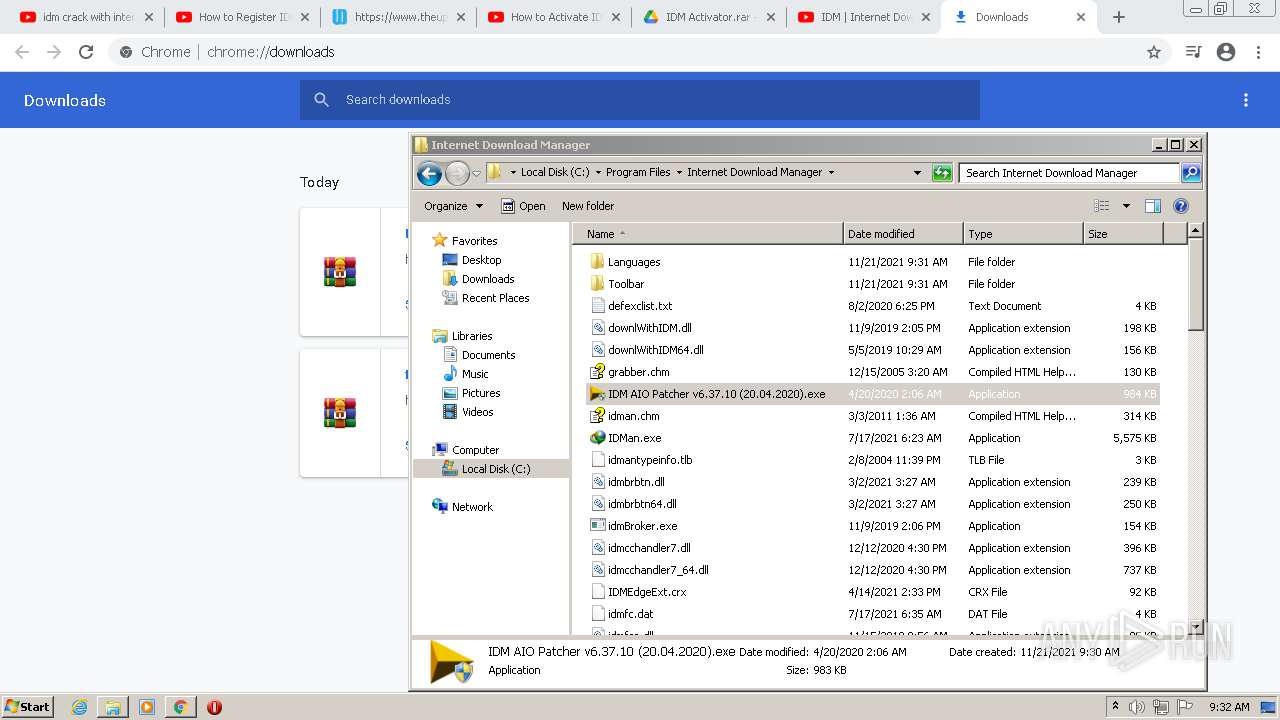This screenshot has width=1280, height=720.
Task: Expand the Program Files breadcrumb arrow
Action: [679, 173]
